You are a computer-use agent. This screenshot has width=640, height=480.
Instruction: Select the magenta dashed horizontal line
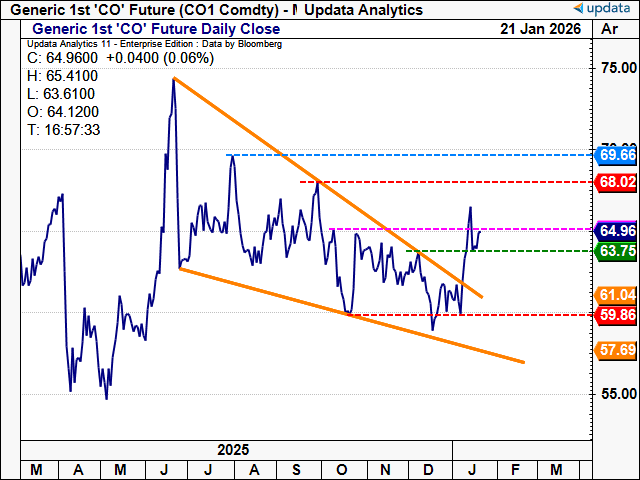pos(400,229)
